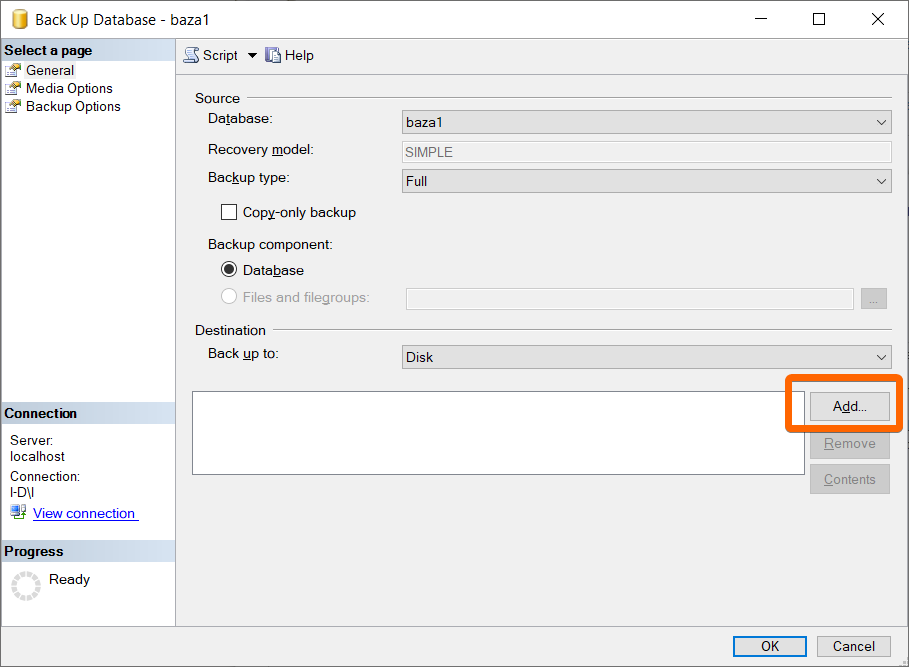Switch to Media Options page
909x667 pixels.
pyautogui.click(x=69, y=88)
